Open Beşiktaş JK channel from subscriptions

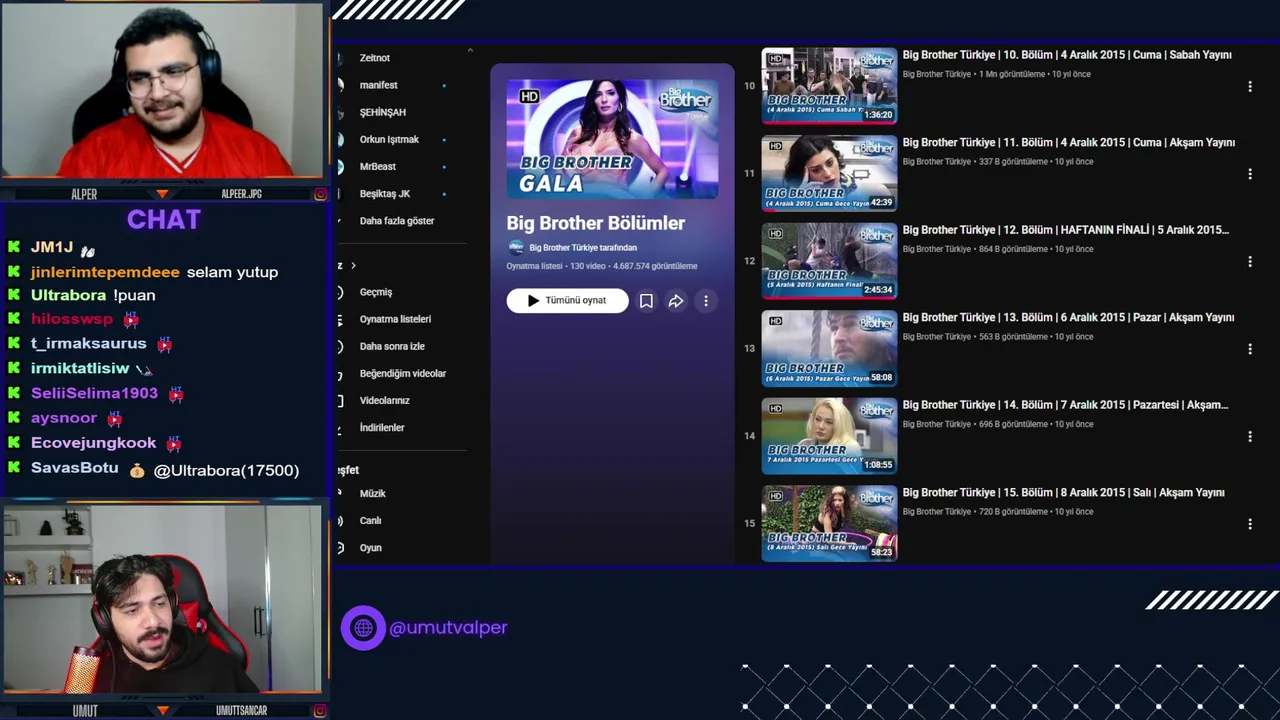385,194
